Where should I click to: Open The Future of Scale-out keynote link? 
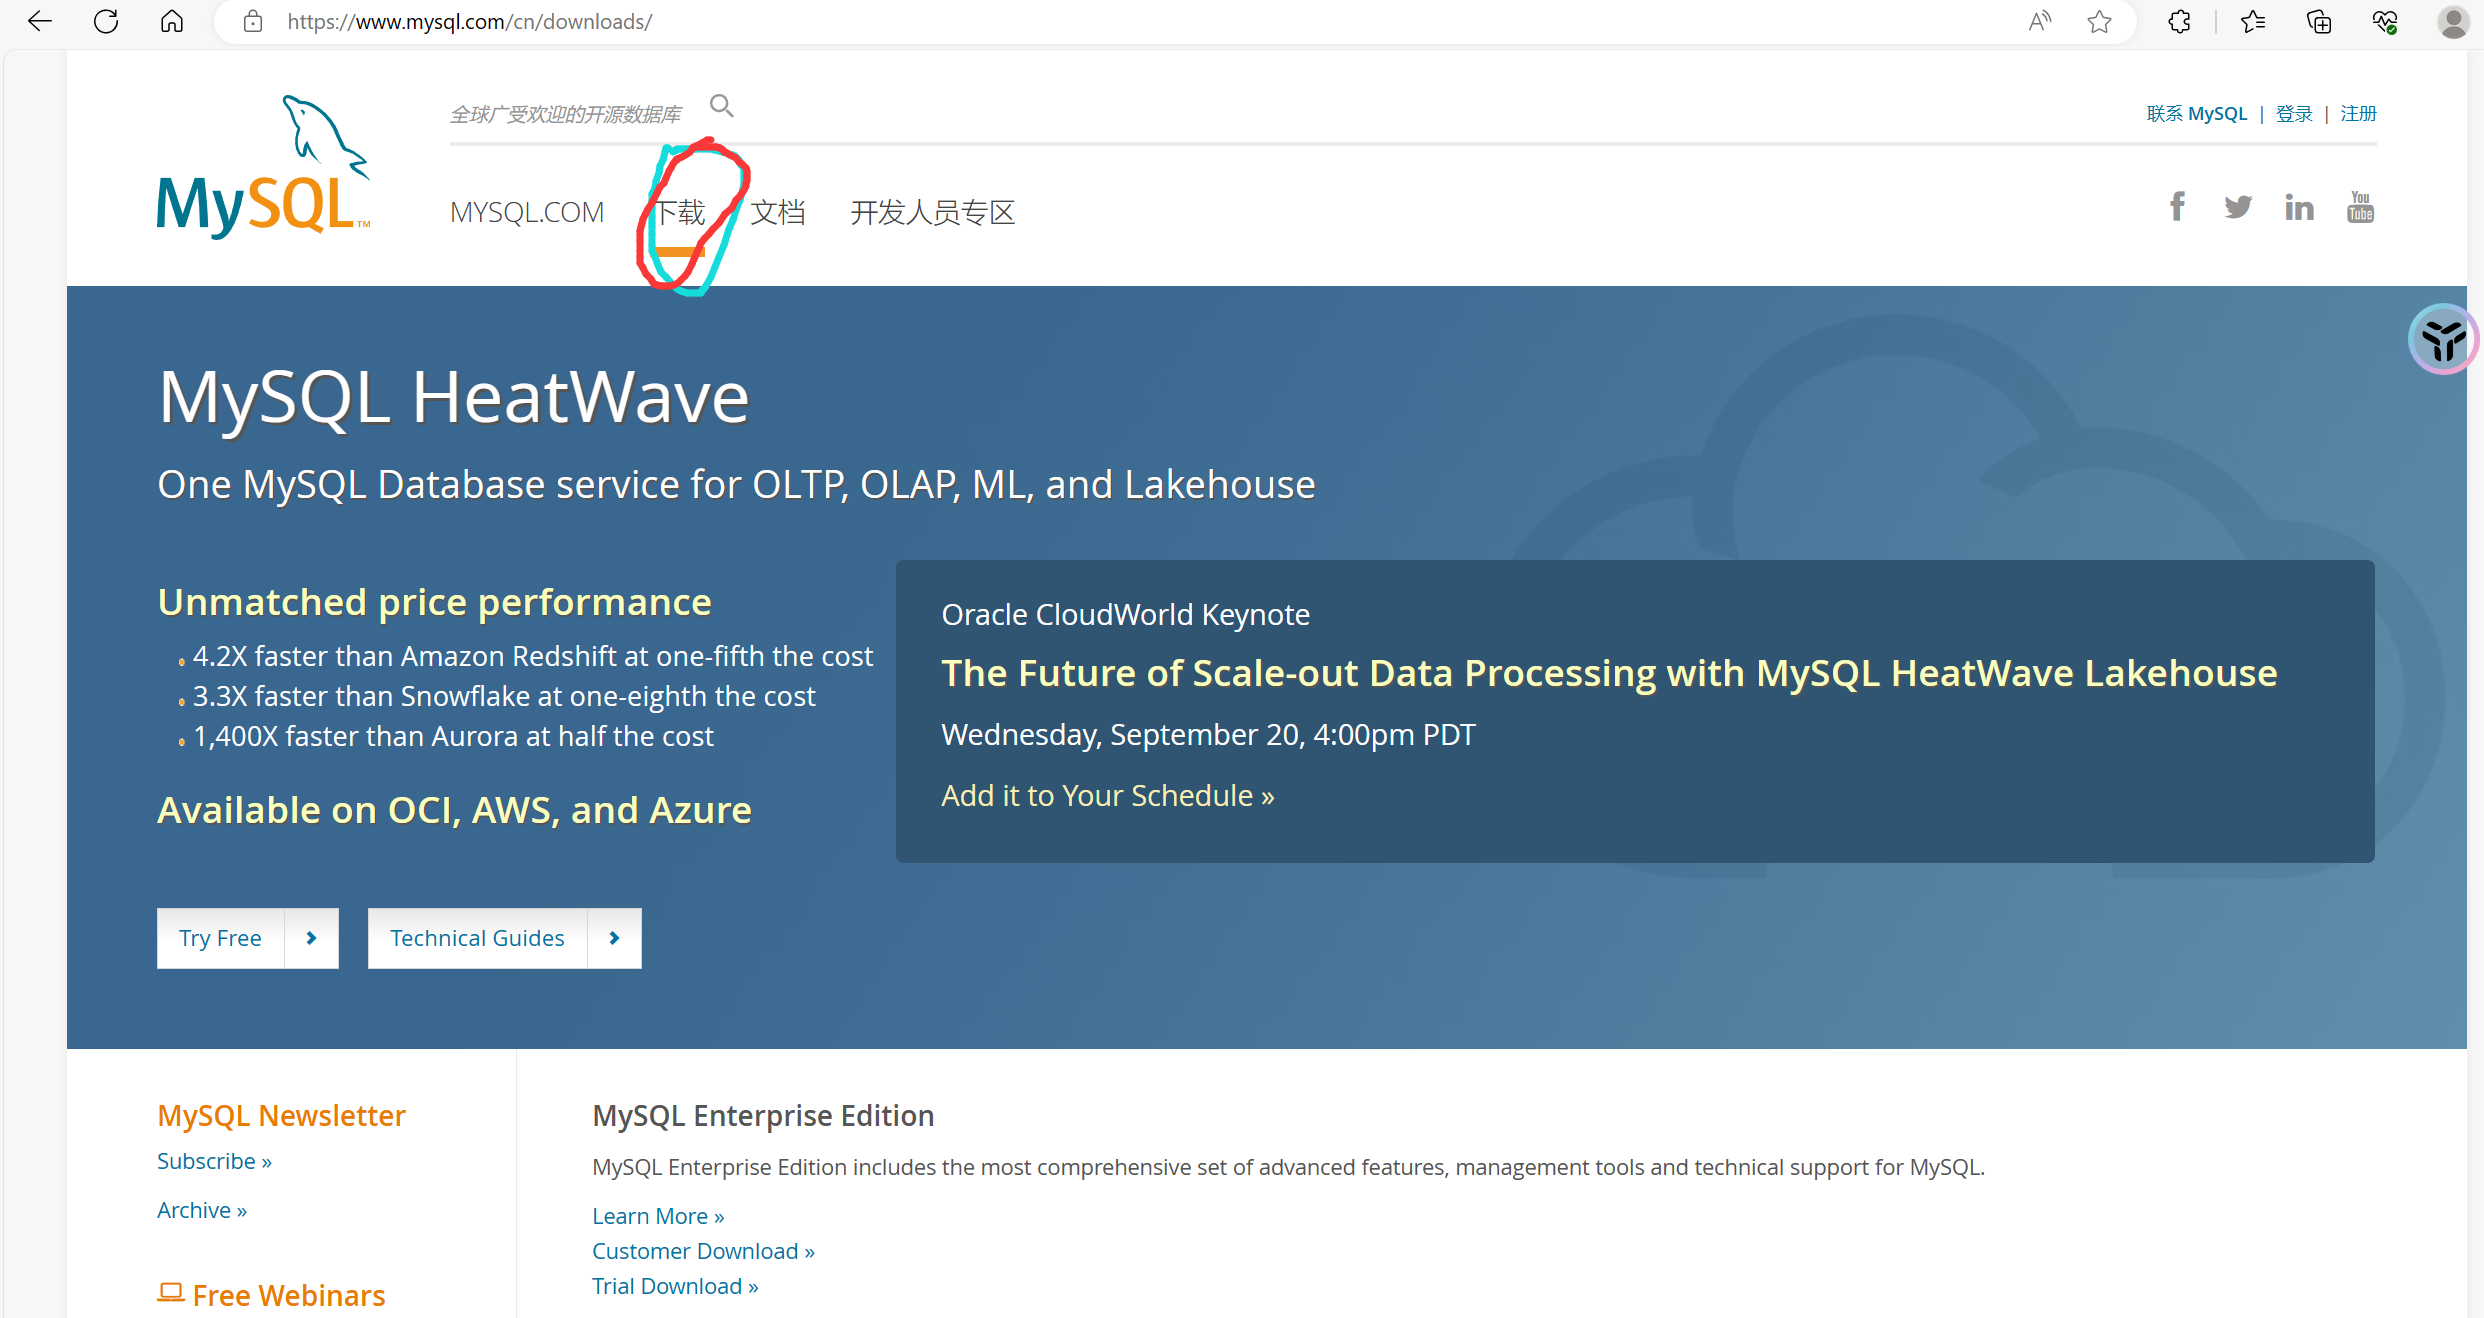tap(1609, 673)
